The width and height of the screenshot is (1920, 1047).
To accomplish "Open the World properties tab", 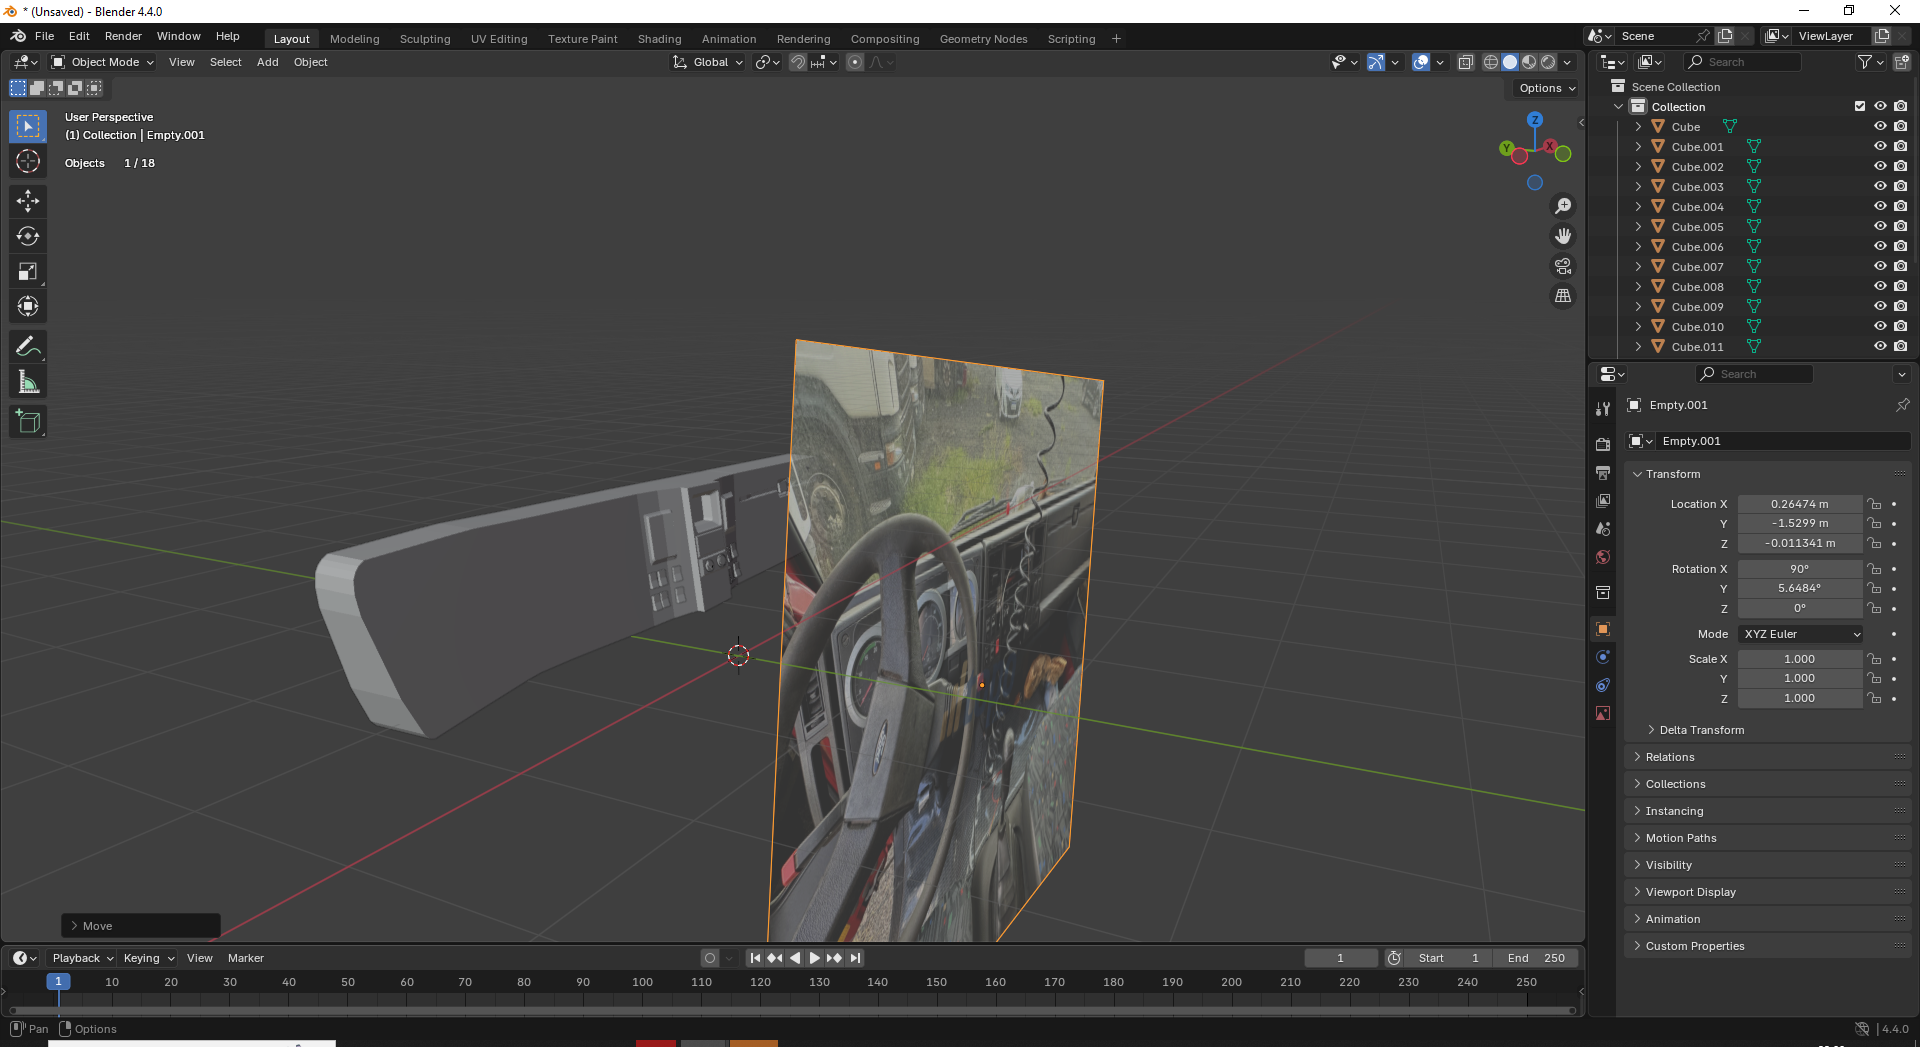I will 1603,557.
